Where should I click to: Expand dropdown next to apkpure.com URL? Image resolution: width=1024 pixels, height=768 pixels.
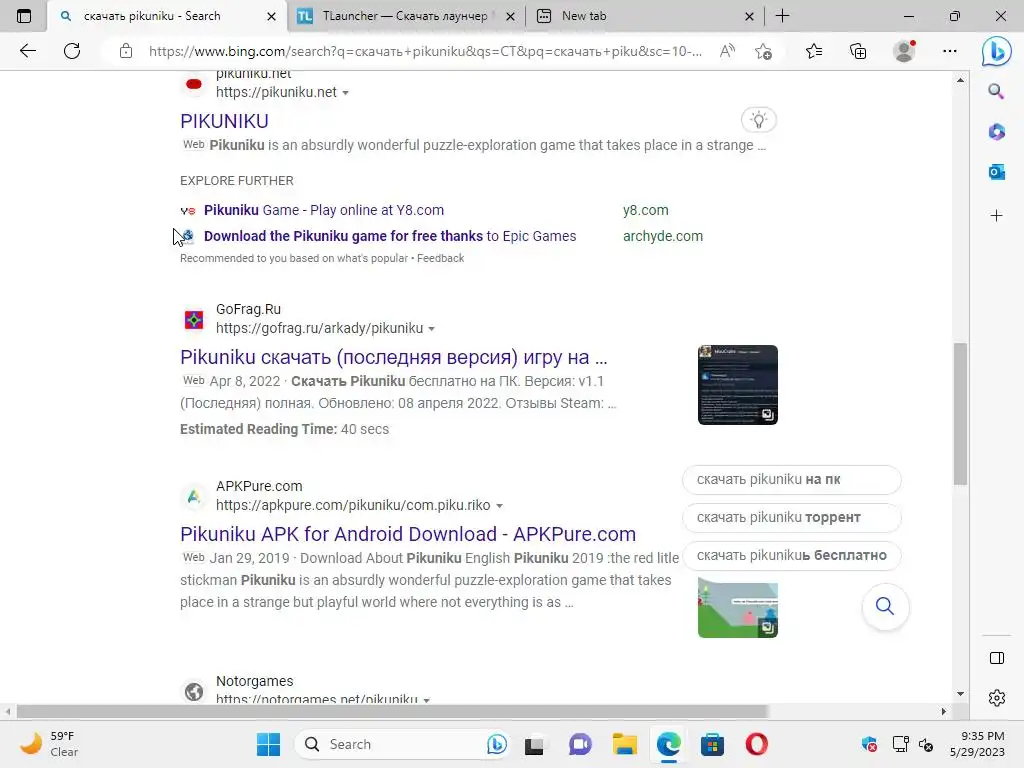click(500, 505)
